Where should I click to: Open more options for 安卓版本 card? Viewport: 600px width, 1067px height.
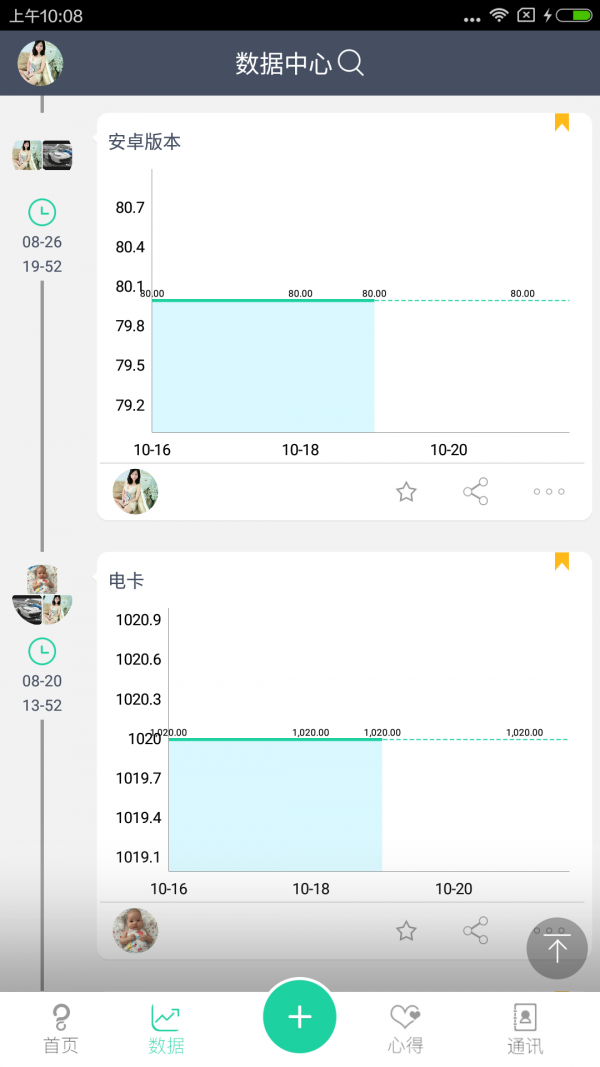pyautogui.click(x=549, y=491)
